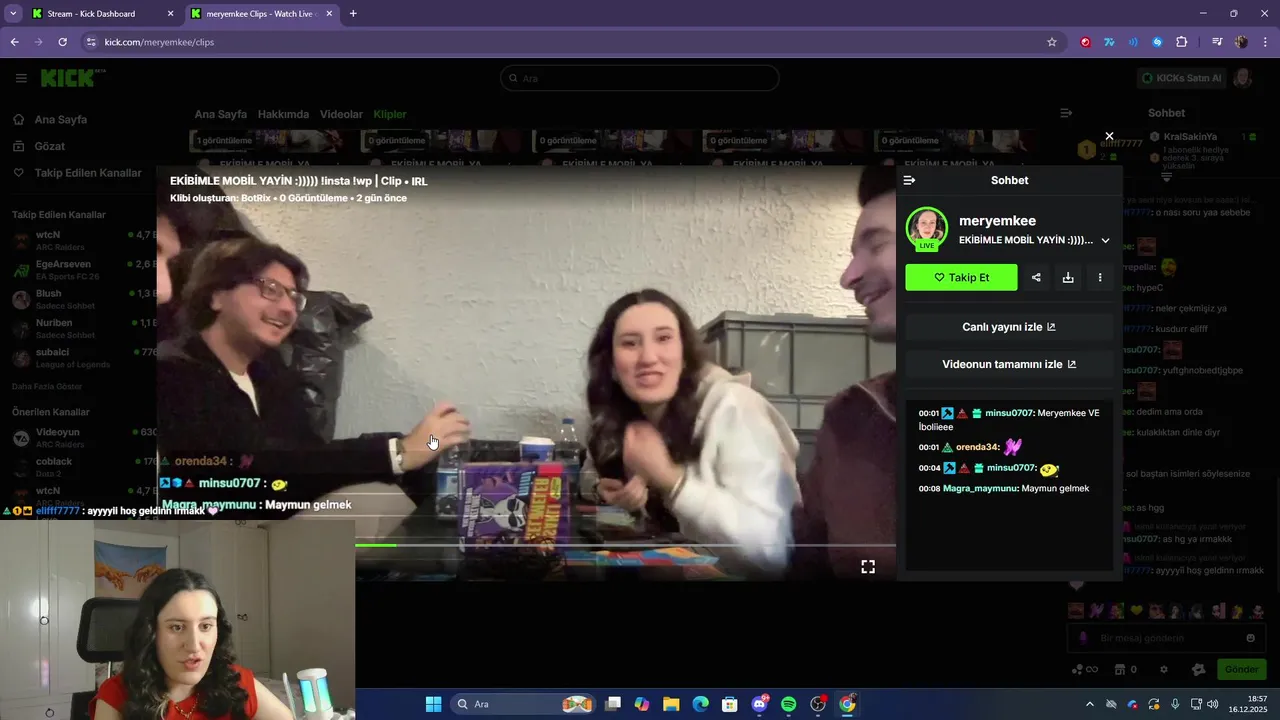Close the clip viewer overlay
This screenshot has height=720, width=1280.
[1109, 136]
